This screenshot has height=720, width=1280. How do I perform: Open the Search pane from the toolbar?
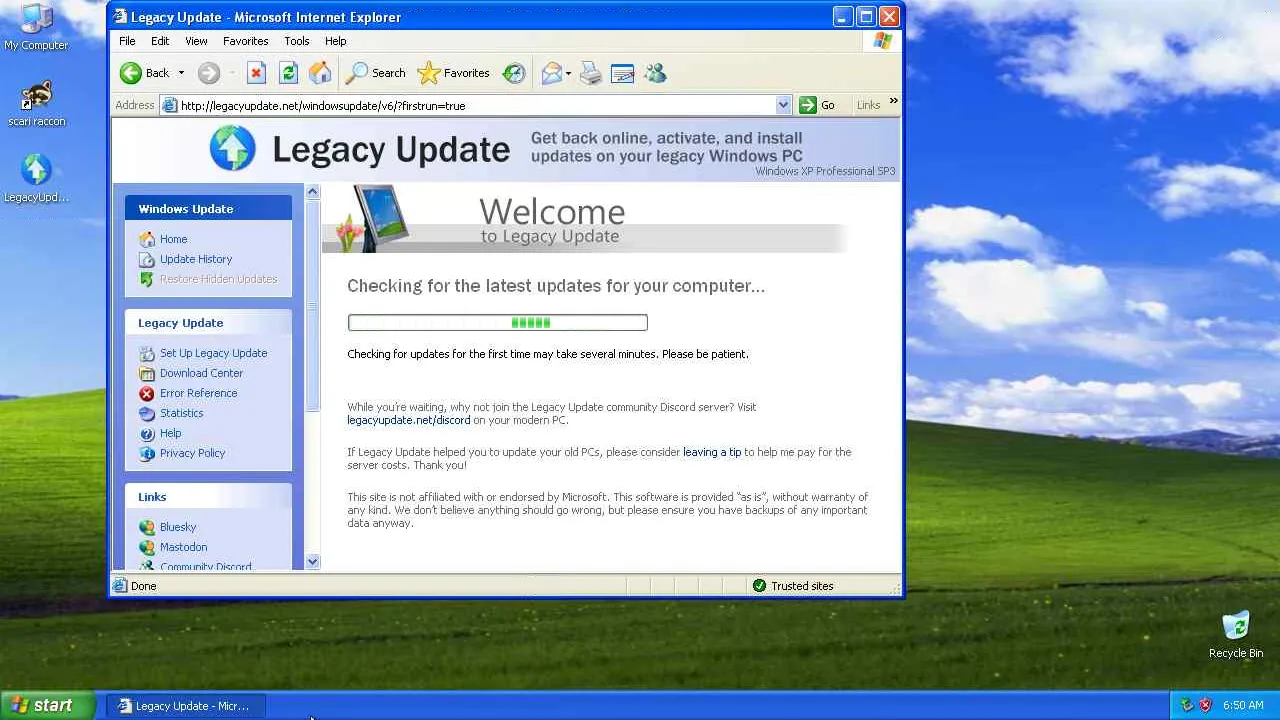[x=376, y=73]
